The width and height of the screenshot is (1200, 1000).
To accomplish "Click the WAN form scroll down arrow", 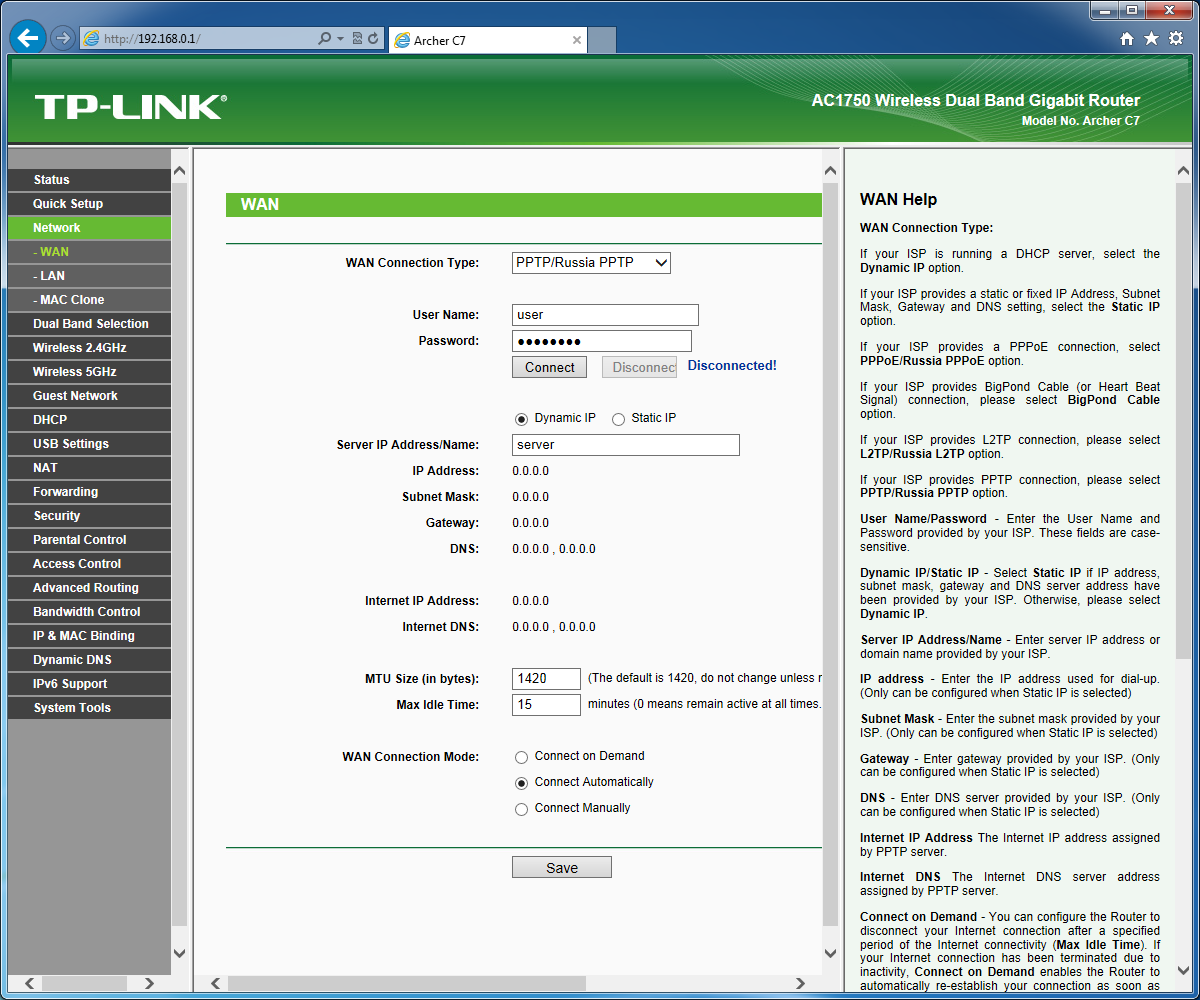I will tap(830, 954).
